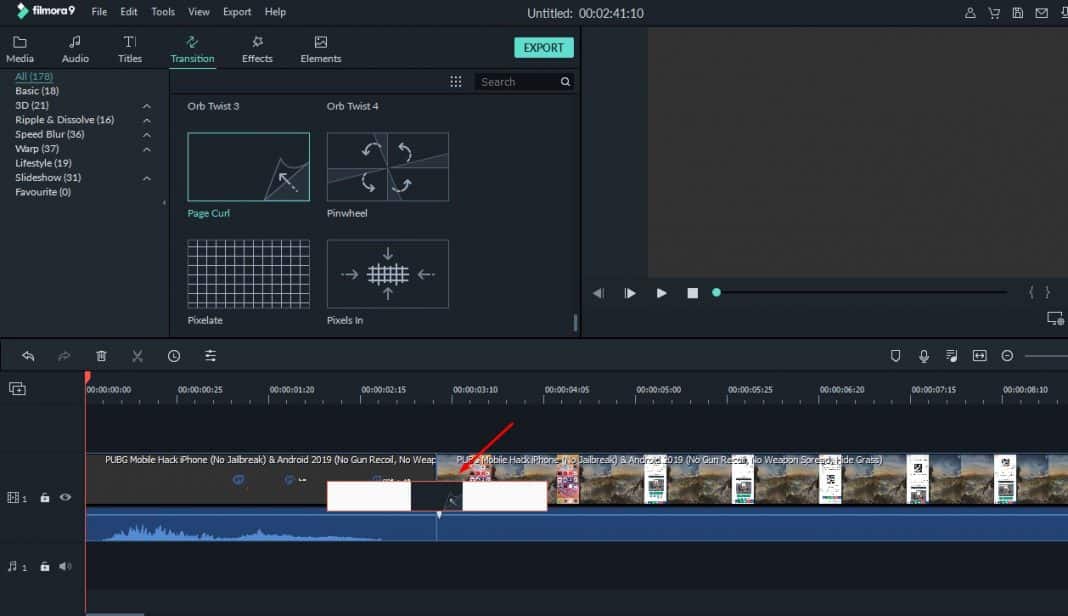Click the Orb Twist 3 label
Image resolution: width=1068 pixels, height=616 pixels.
[213, 106]
